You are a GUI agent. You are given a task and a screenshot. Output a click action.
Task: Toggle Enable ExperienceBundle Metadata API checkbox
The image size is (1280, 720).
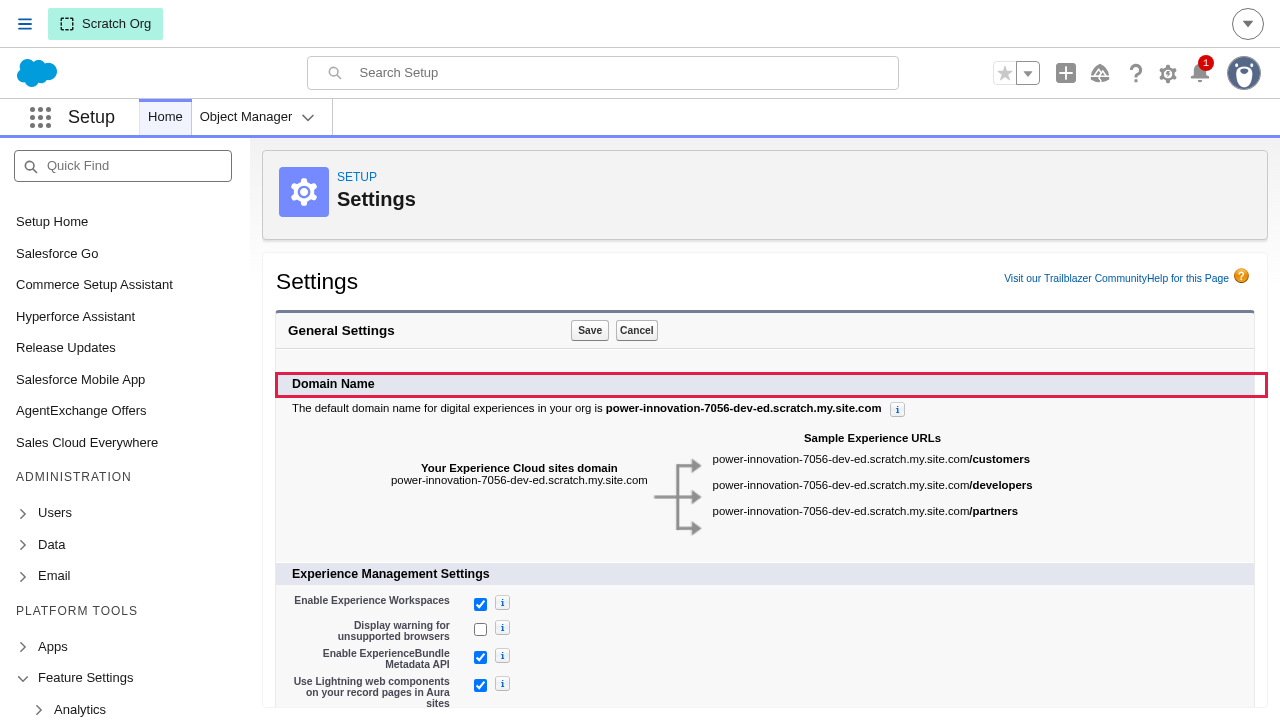pyautogui.click(x=480, y=657)
